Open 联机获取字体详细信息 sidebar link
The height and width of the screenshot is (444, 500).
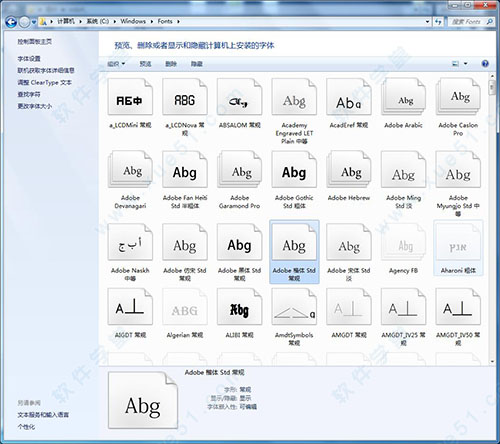pyautogui.click(x=46, y=70)
